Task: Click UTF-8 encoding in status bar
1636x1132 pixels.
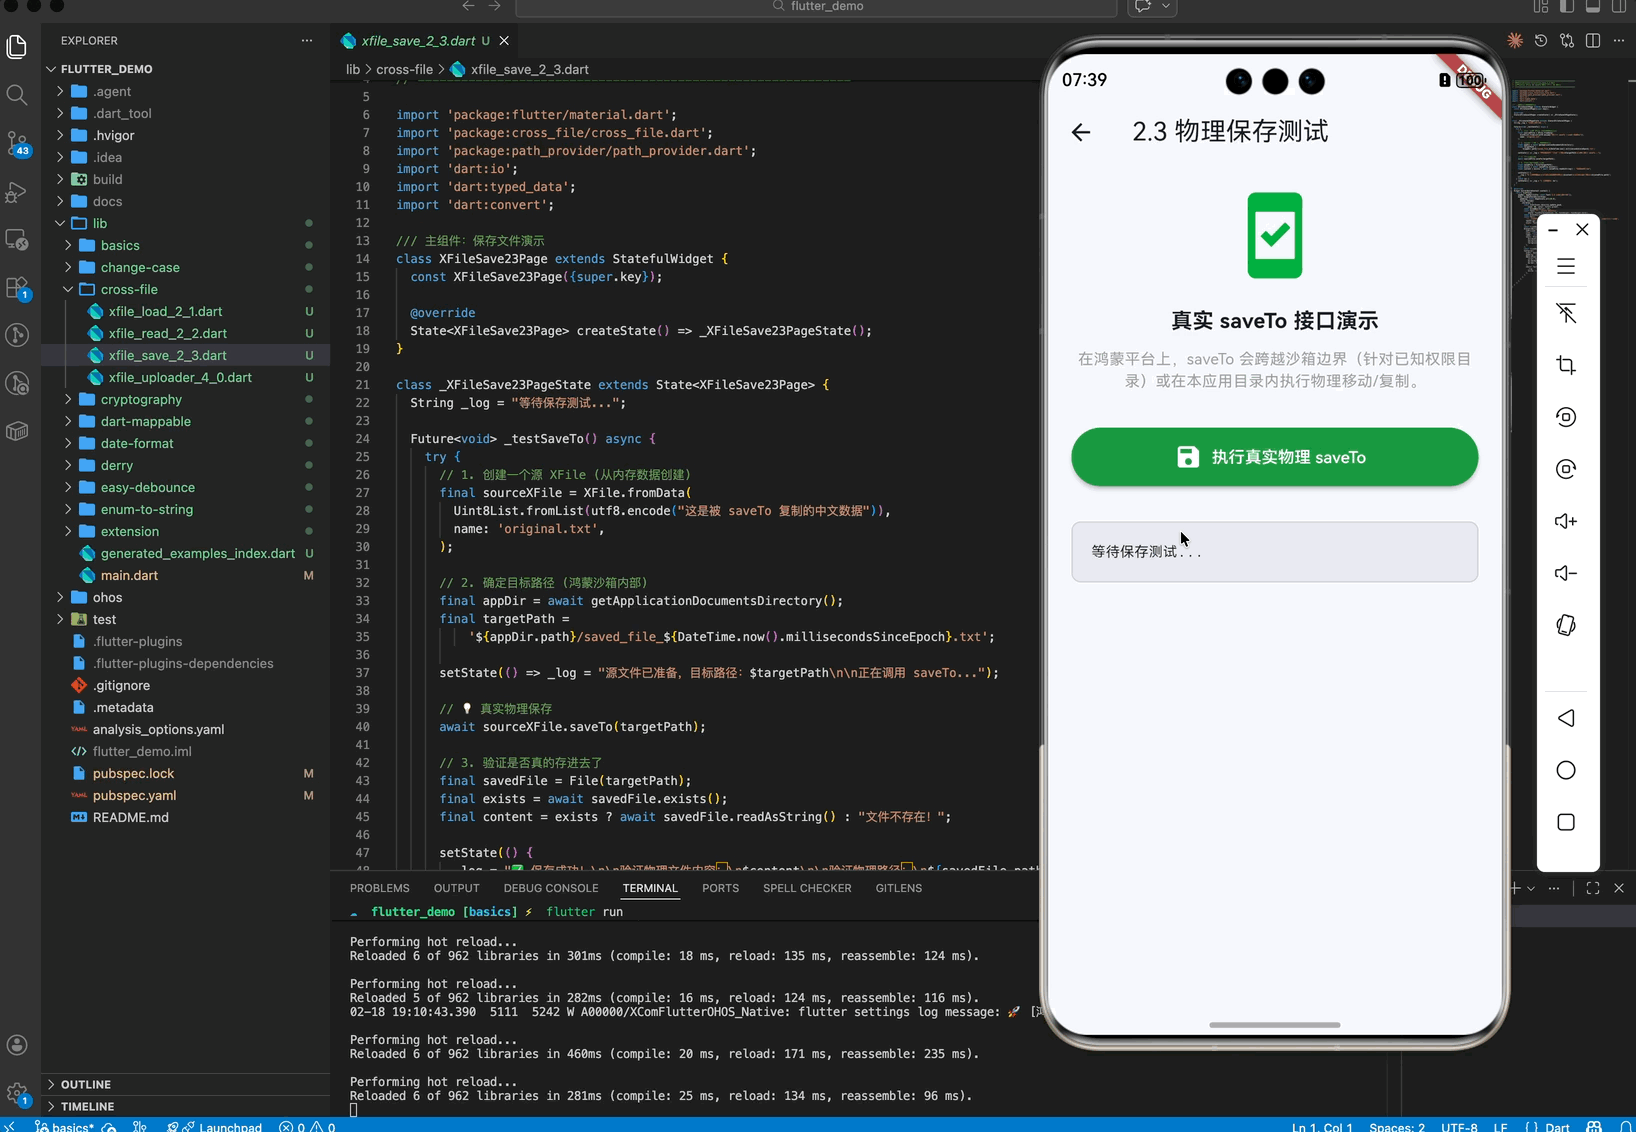Action: [x=1459, y=1126]
